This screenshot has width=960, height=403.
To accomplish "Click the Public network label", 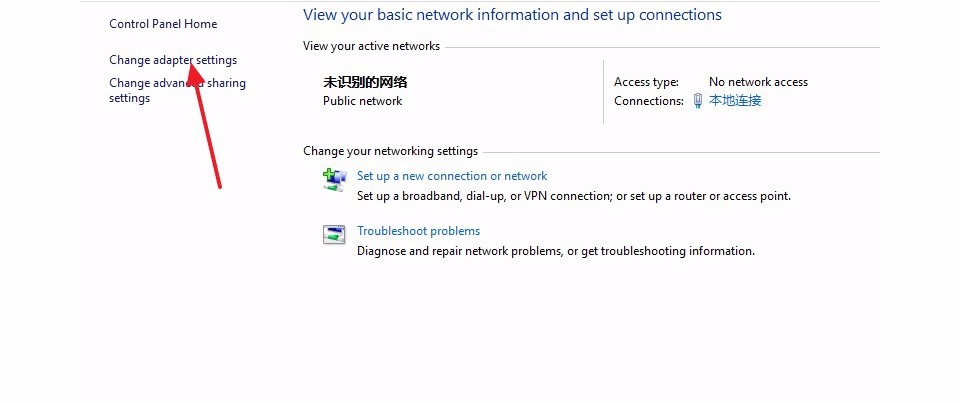I will pos(362,101).
